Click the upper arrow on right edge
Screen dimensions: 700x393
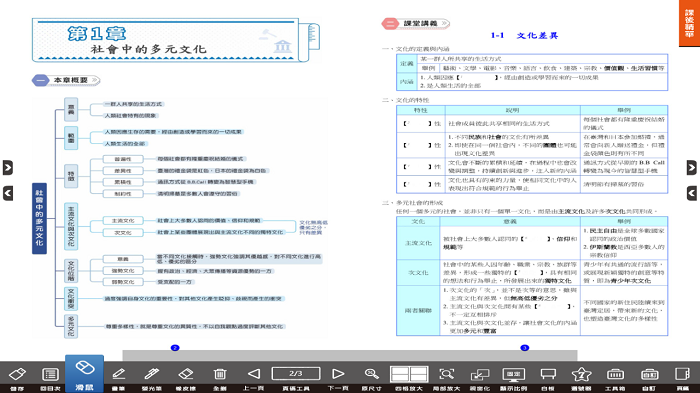pos(692,167)
